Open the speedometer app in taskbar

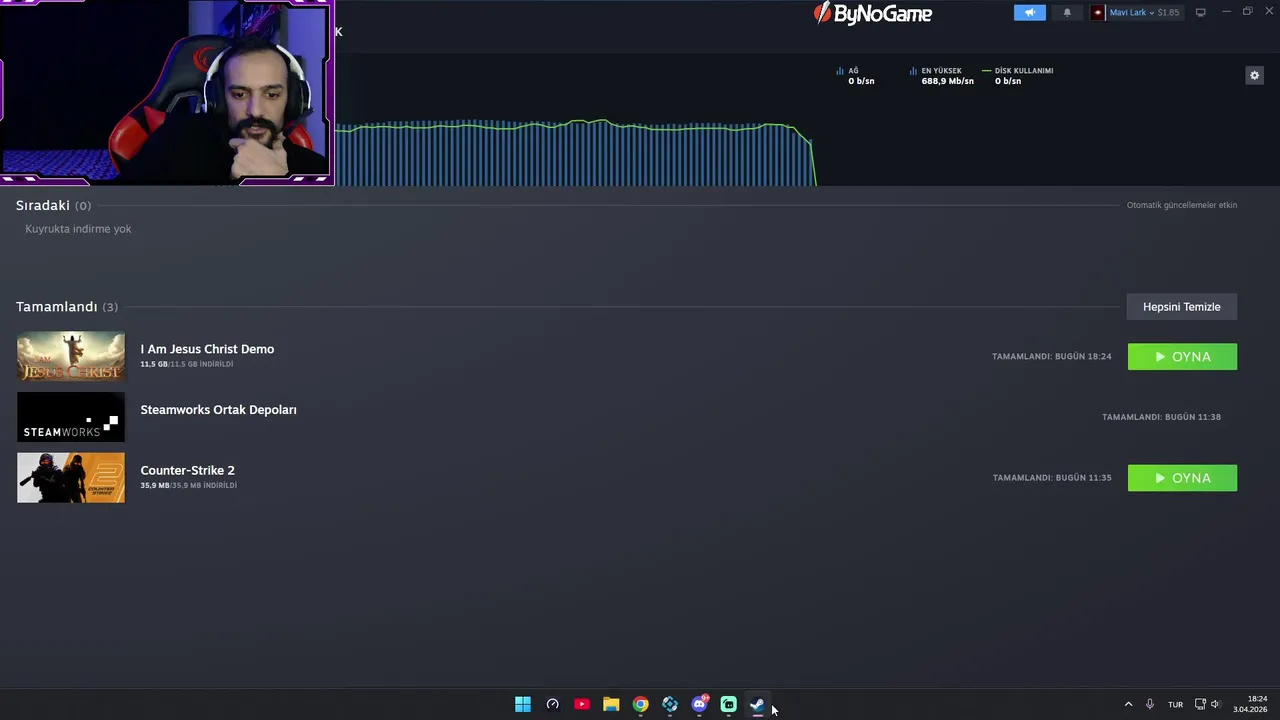coord(552,705)
